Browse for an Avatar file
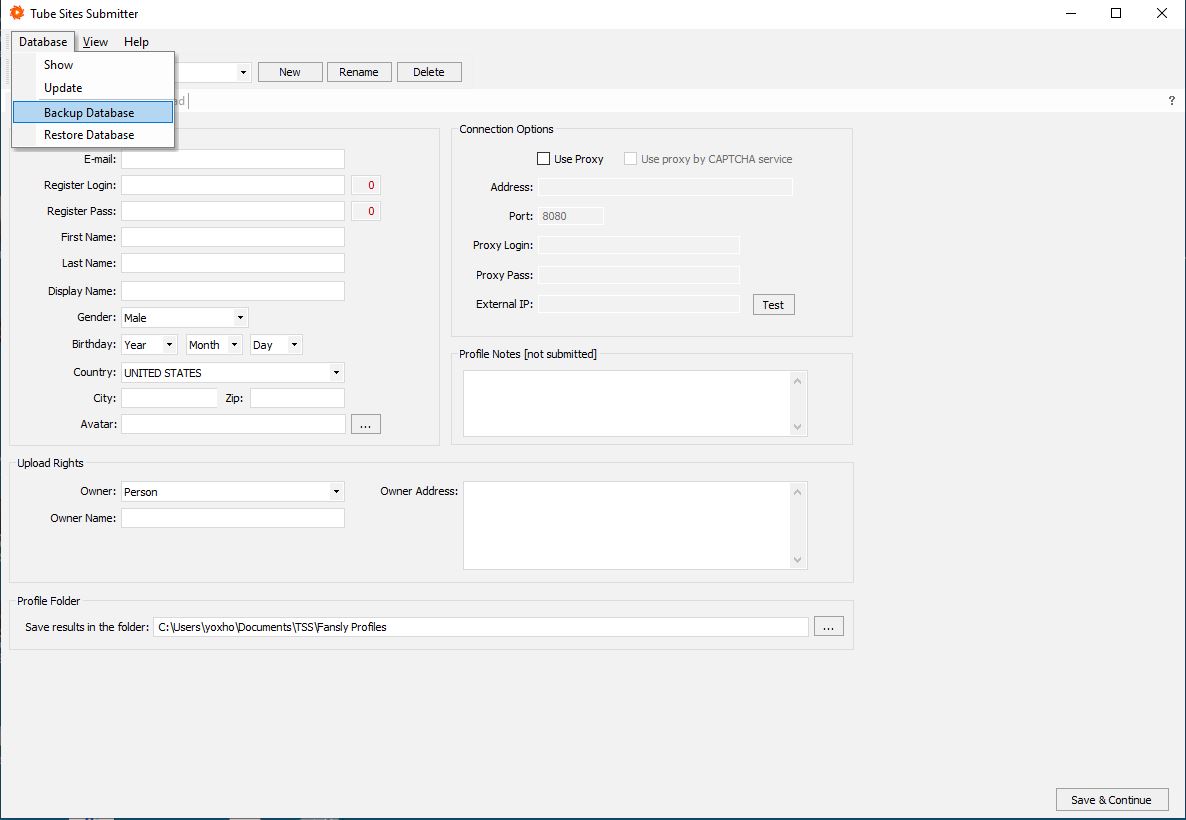This screenshot has height=820, width=1186. click(x=365, y=423)
